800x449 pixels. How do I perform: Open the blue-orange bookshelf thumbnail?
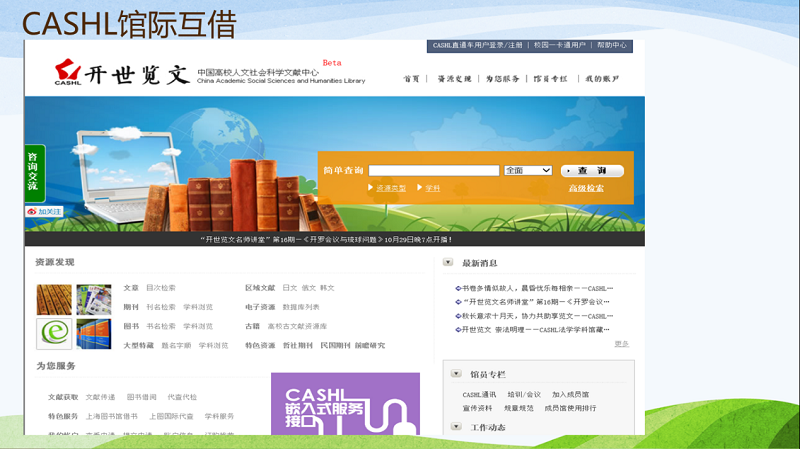pos(94,334)
